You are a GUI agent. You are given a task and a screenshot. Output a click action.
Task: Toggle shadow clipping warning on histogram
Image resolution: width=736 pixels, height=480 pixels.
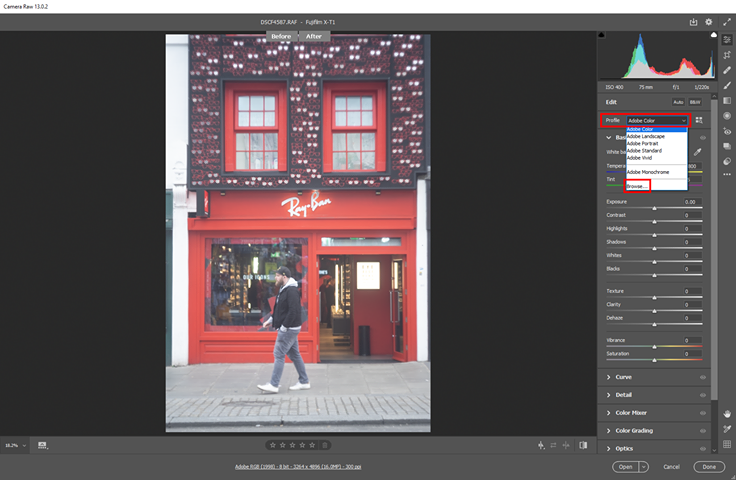[602, 35]
